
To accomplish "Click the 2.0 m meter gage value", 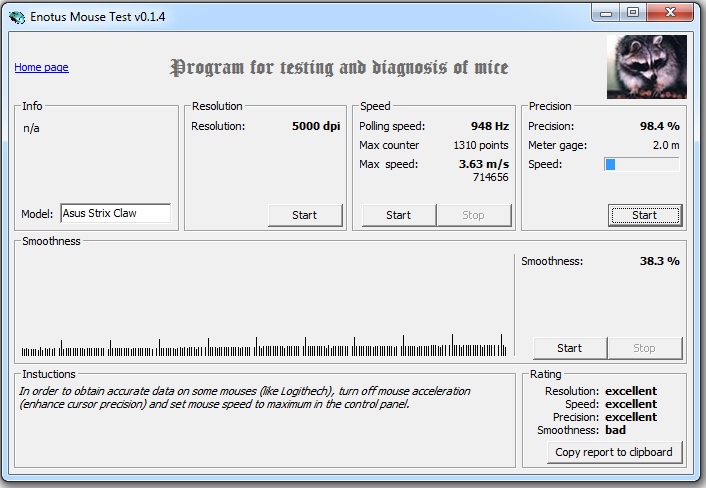I will 666,145.
